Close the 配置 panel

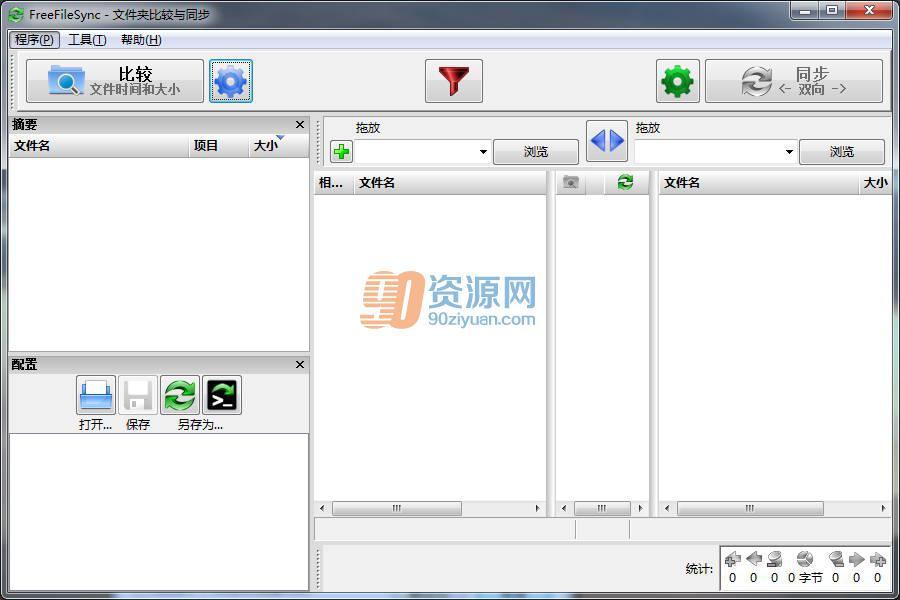[x=300, y=365]
